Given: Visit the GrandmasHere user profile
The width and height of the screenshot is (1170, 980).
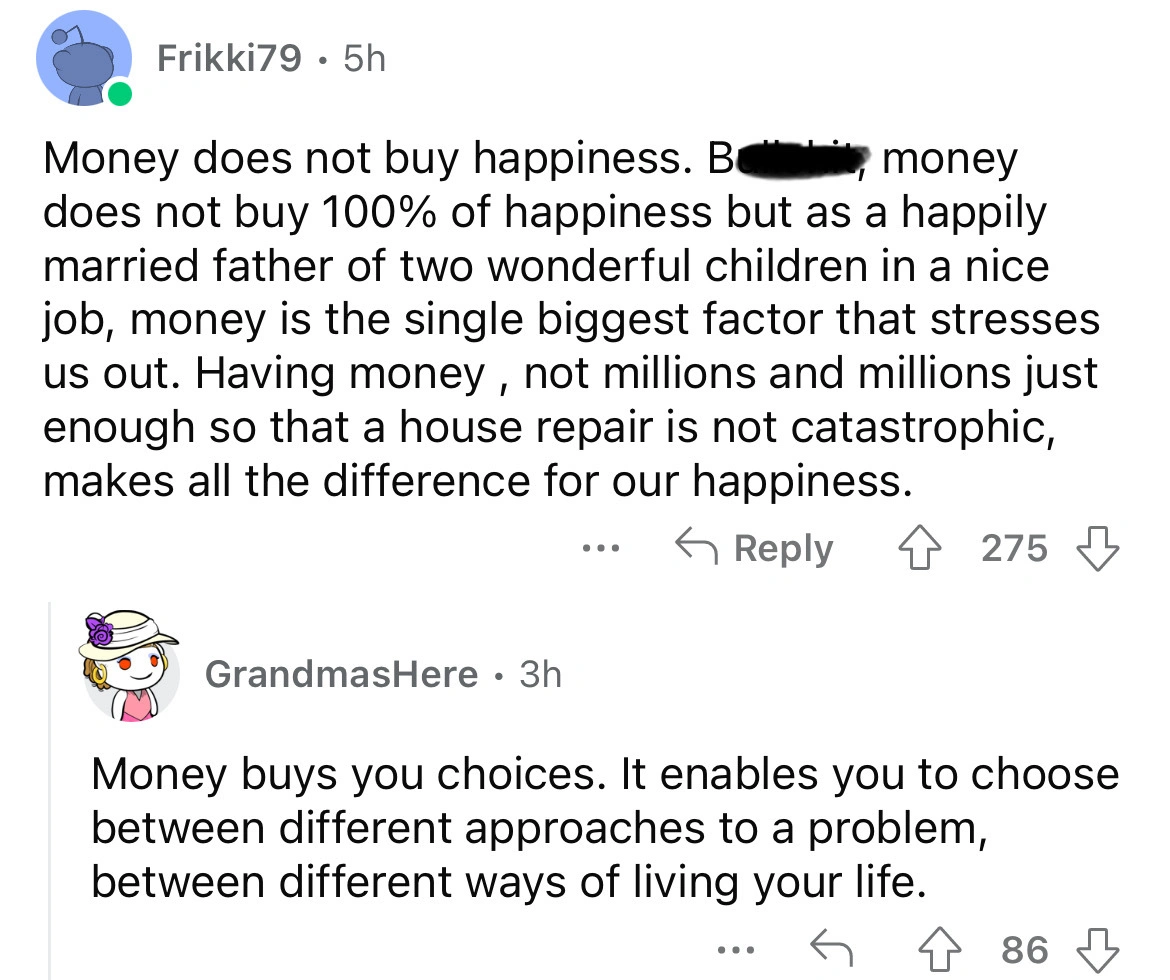Looking at the screenshot, I should tap(340, 674).
